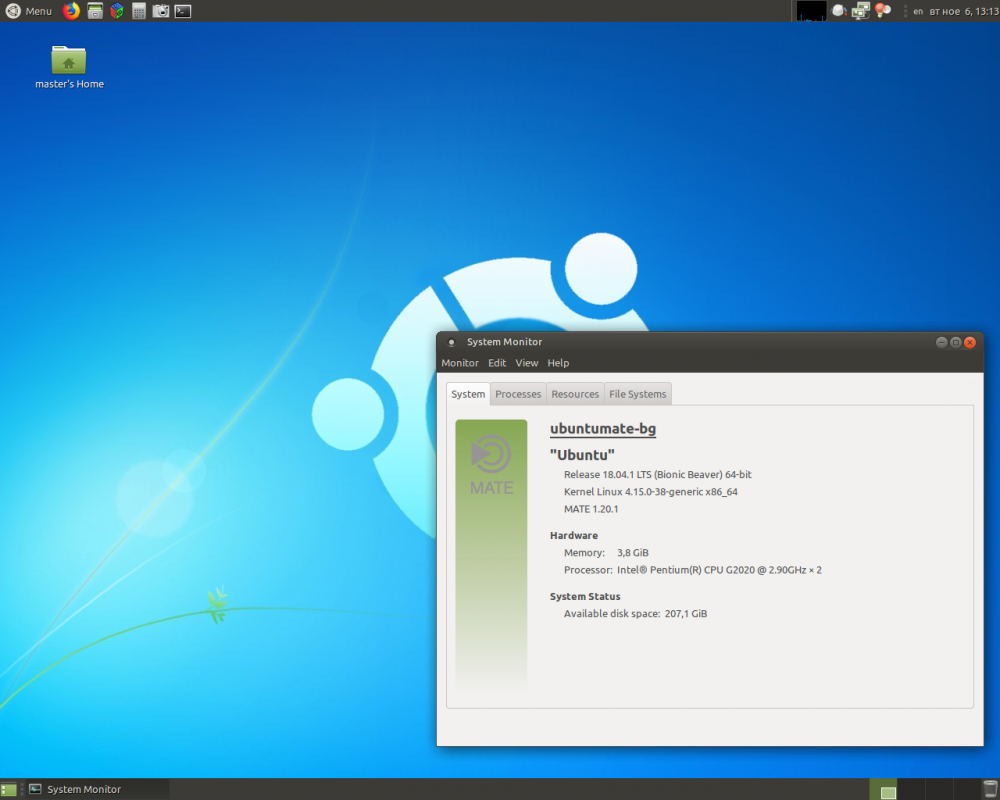Launch the colored cube application icon
The width and height of the screenshot is (1000, 800).
click(x=117, y=11)
